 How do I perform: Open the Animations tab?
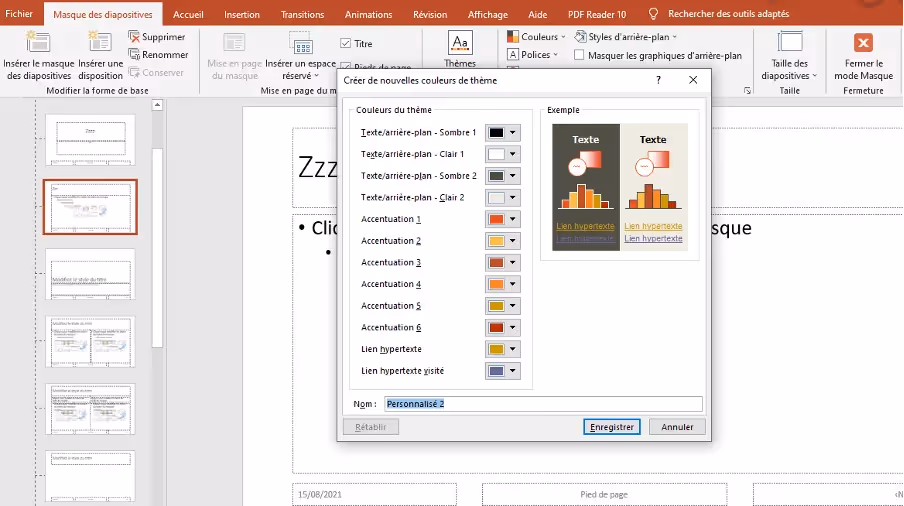[x=368, y=14]
